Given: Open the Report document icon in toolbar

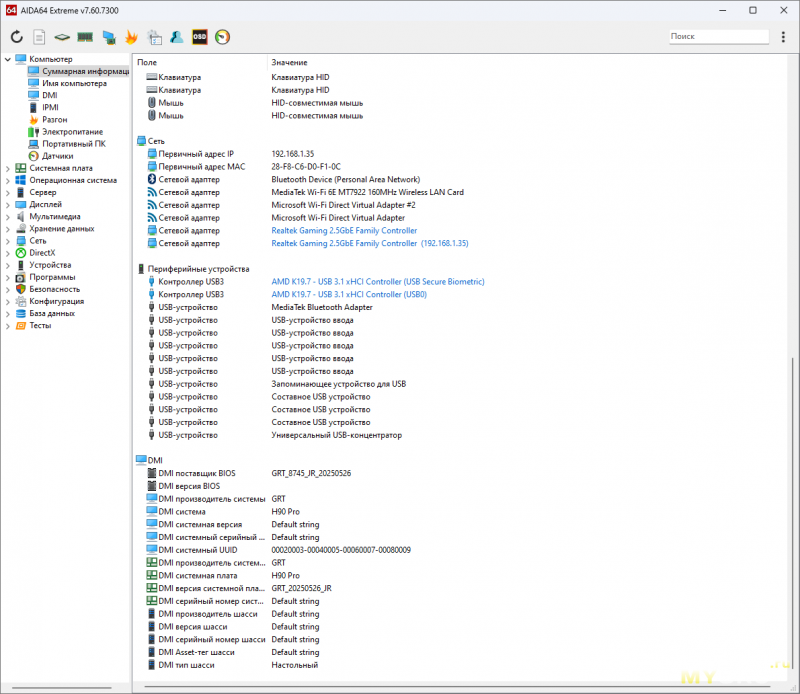Looking at the screenshot, I should 39,37.
